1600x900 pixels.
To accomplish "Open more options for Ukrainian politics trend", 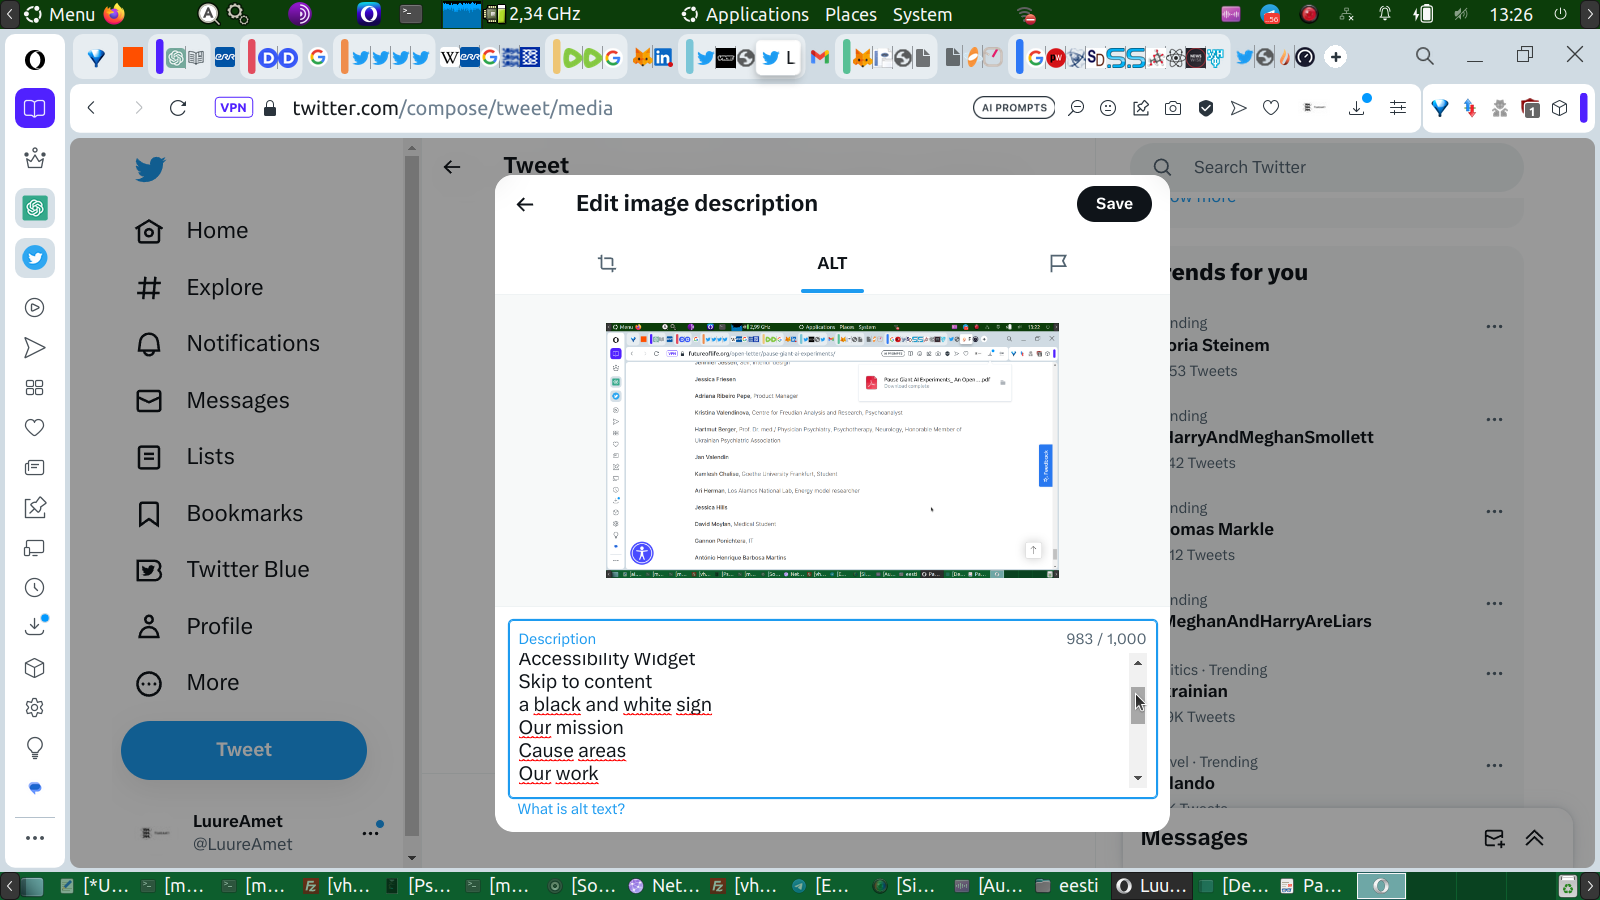I will [x=1494, y=674].
